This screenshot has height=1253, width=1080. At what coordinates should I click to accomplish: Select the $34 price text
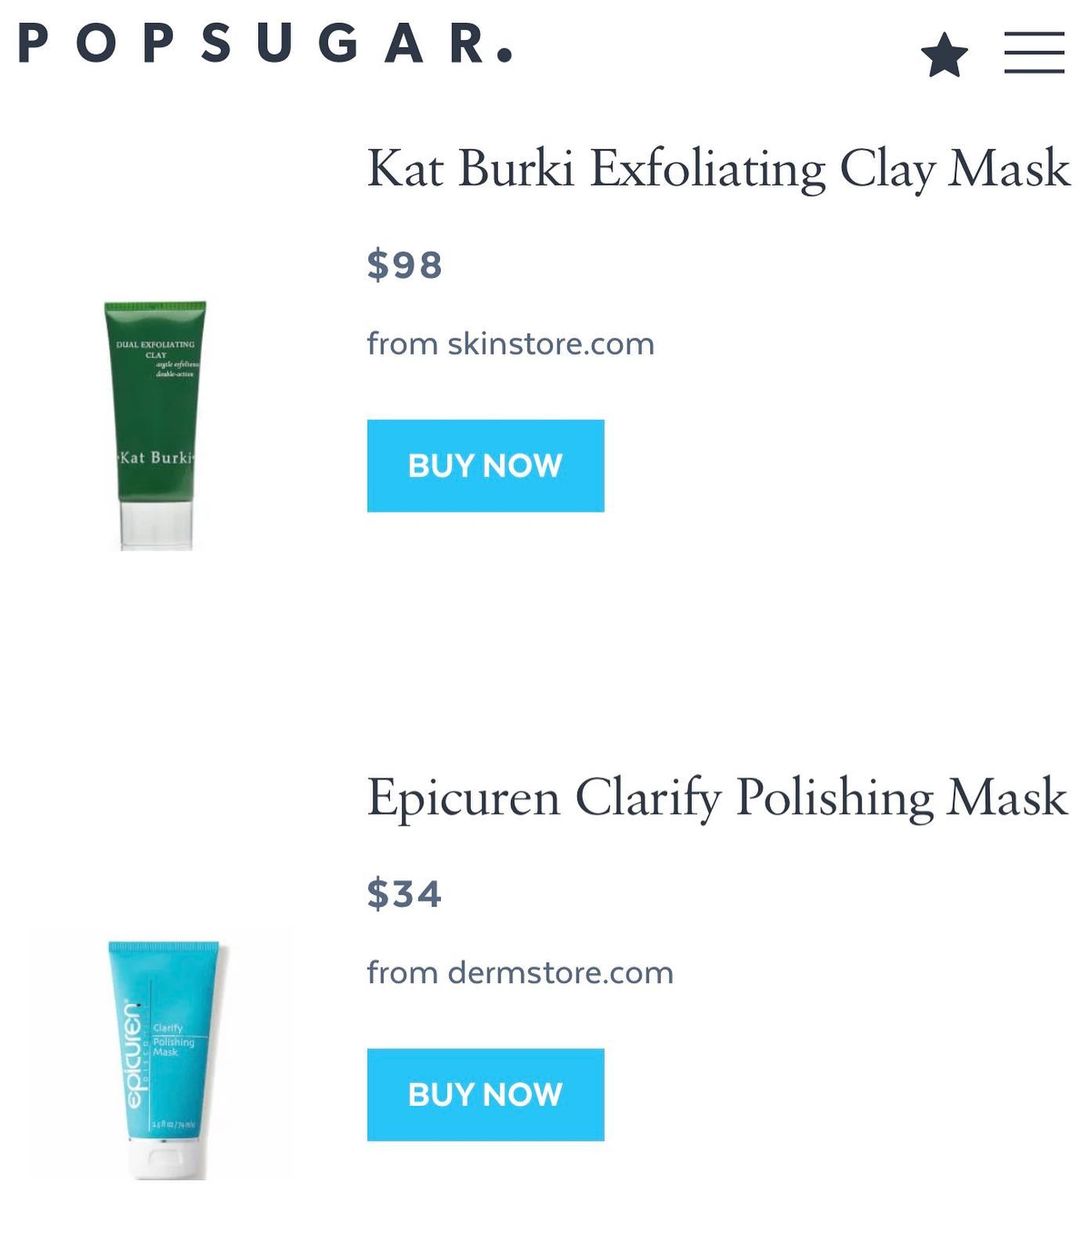404,894
